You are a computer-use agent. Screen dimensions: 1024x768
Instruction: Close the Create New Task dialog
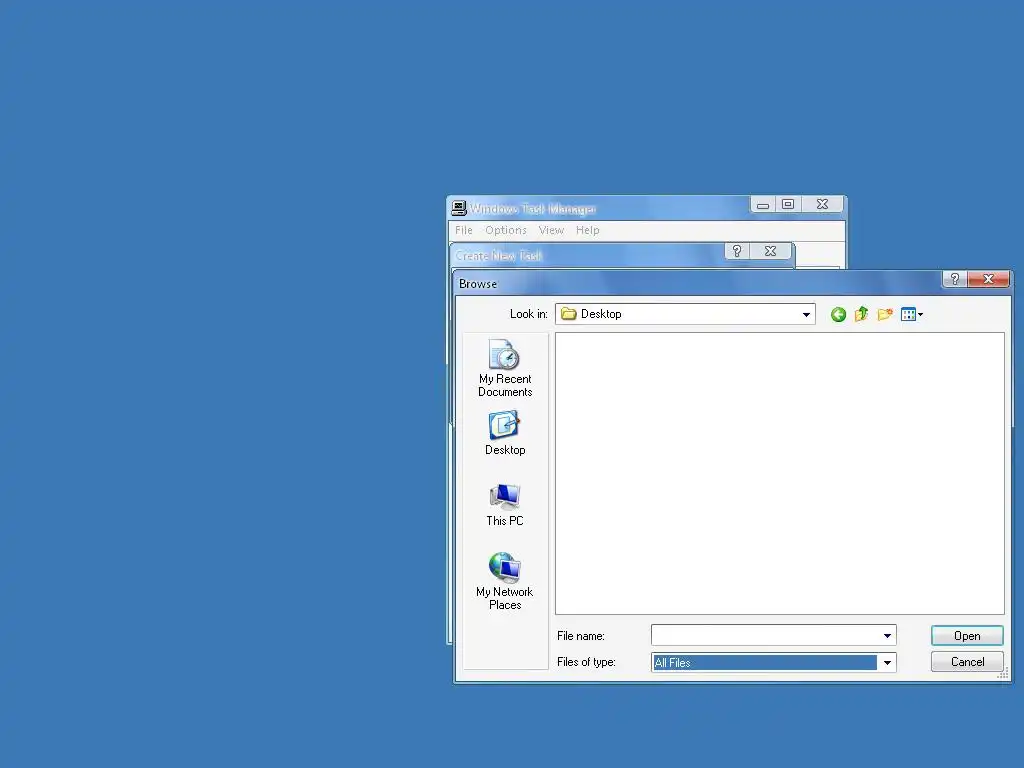point(771,251)
